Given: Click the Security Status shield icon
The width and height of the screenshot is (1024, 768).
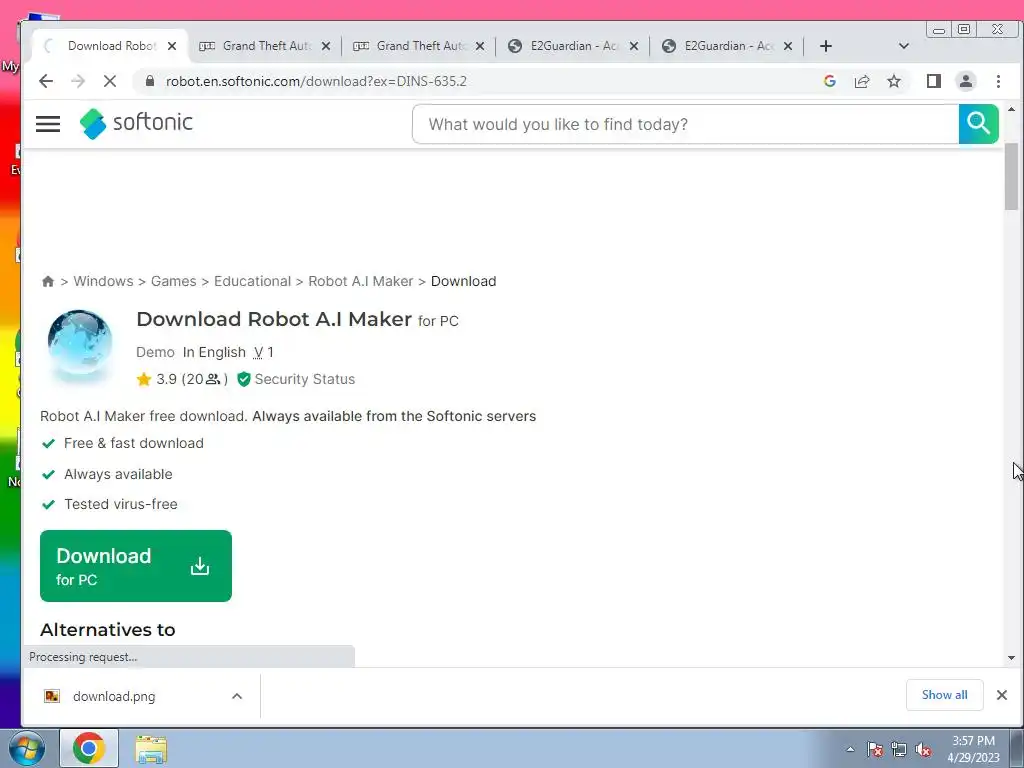Looking at the screenshot, I should 244,379.
